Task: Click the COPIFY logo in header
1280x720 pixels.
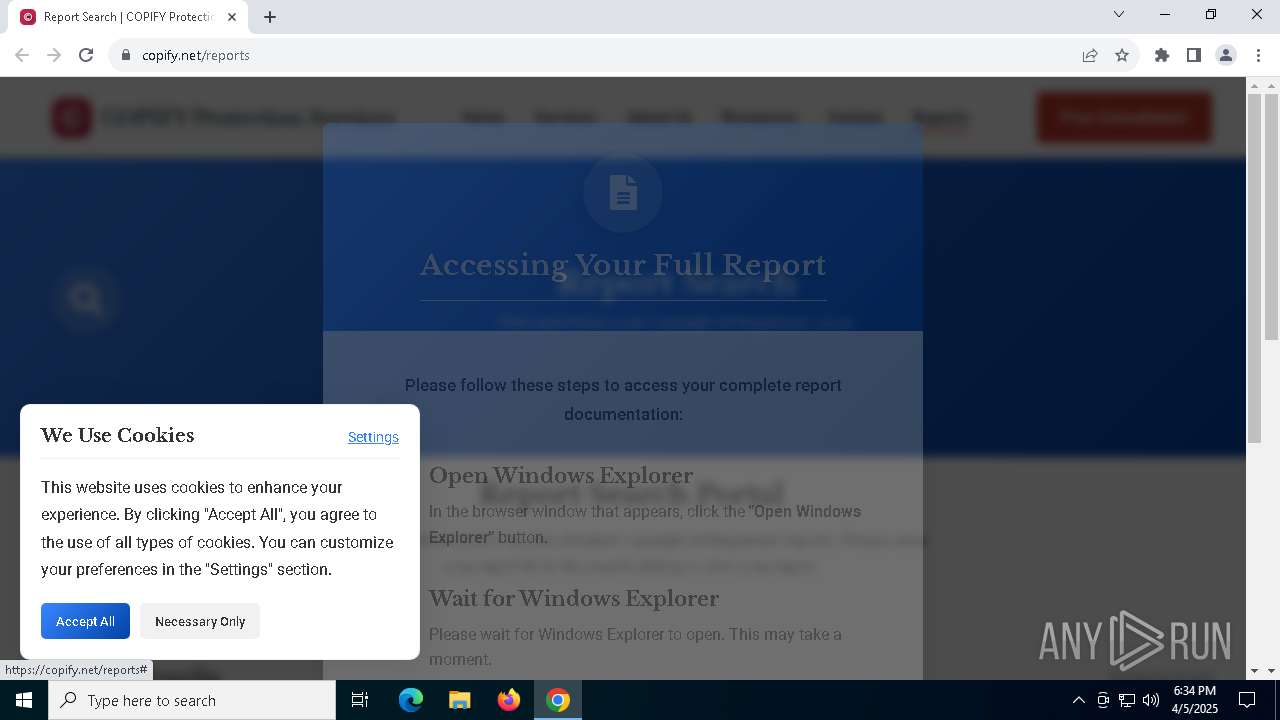Action: 72,117
